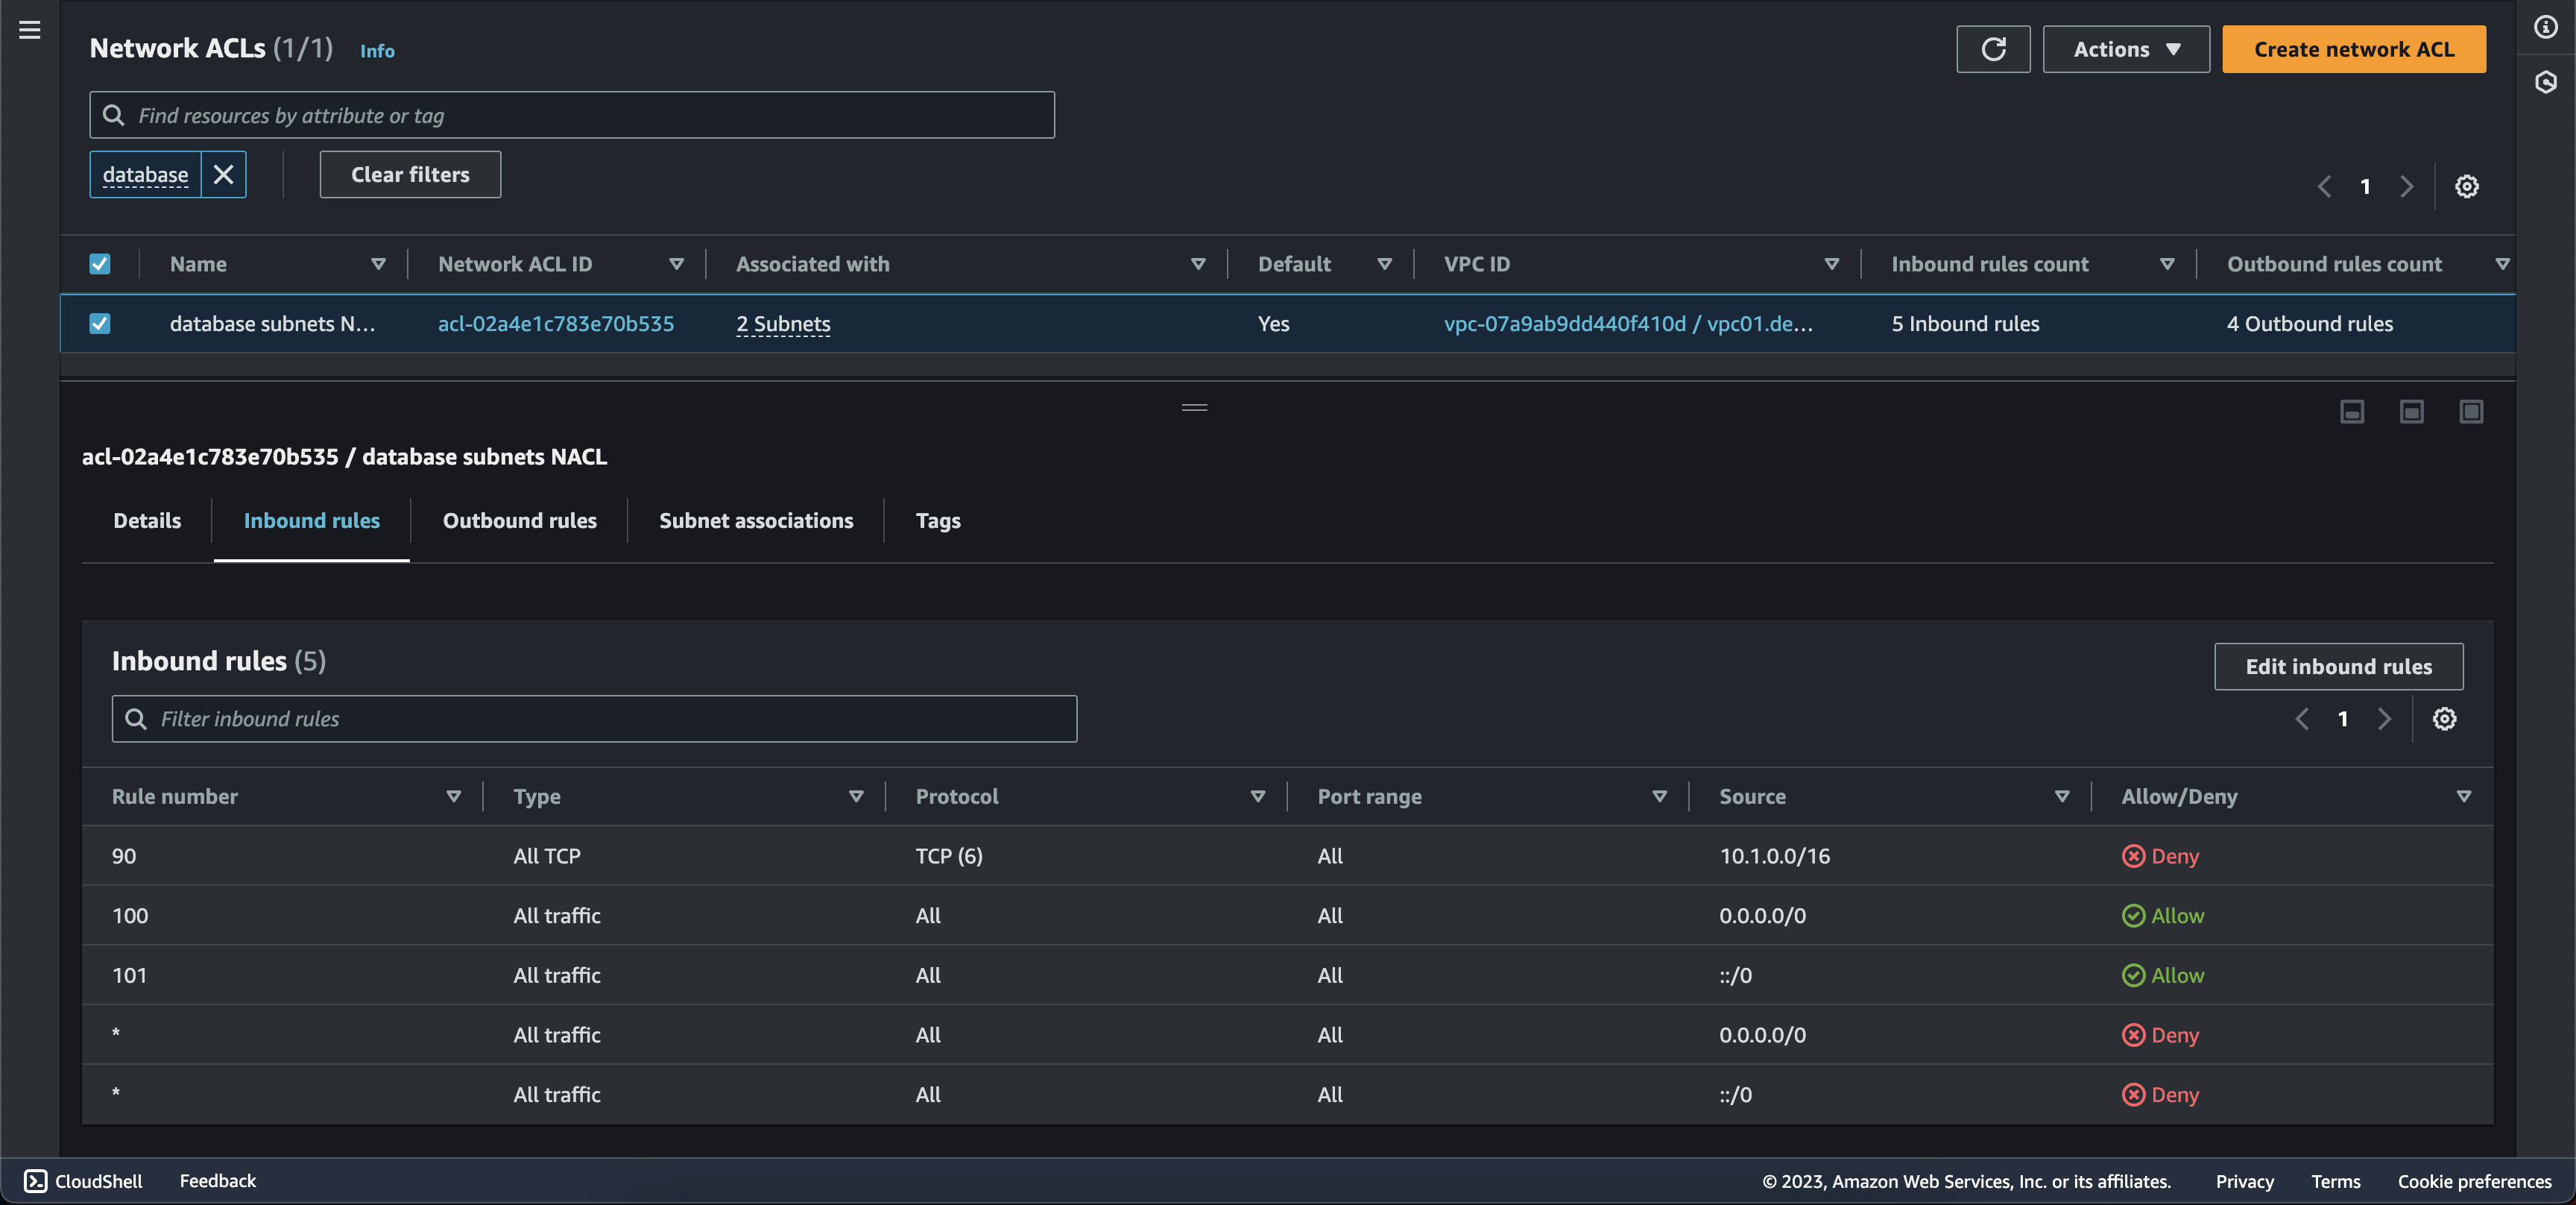
Task: Open table preferences gear for Network ACLs
Action: pos(2466,187)
